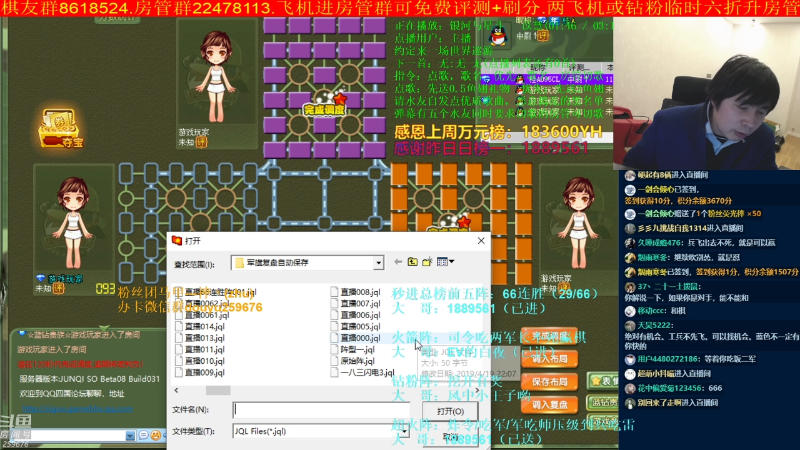
Task: Select file 阵型一.jql
Action: click(353, 349)
